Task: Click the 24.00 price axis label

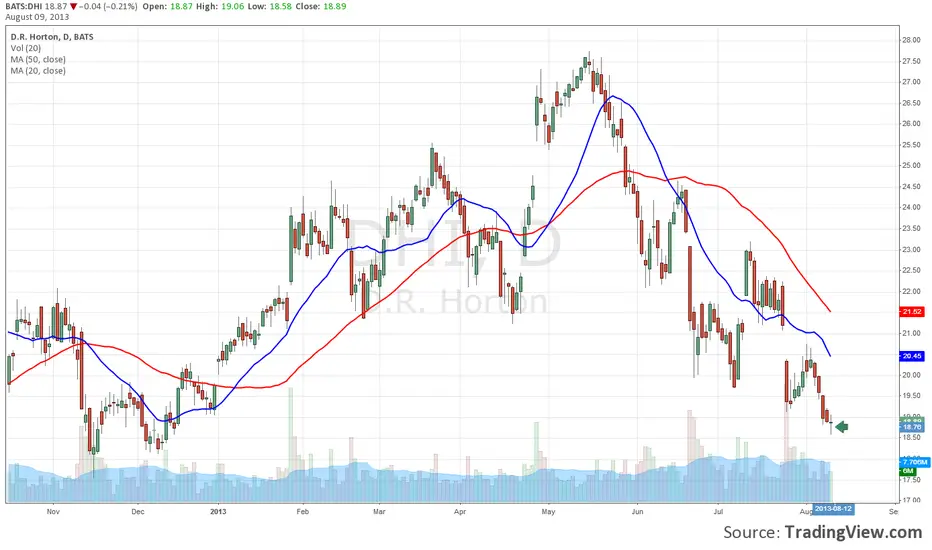Action: pos(912,208)
